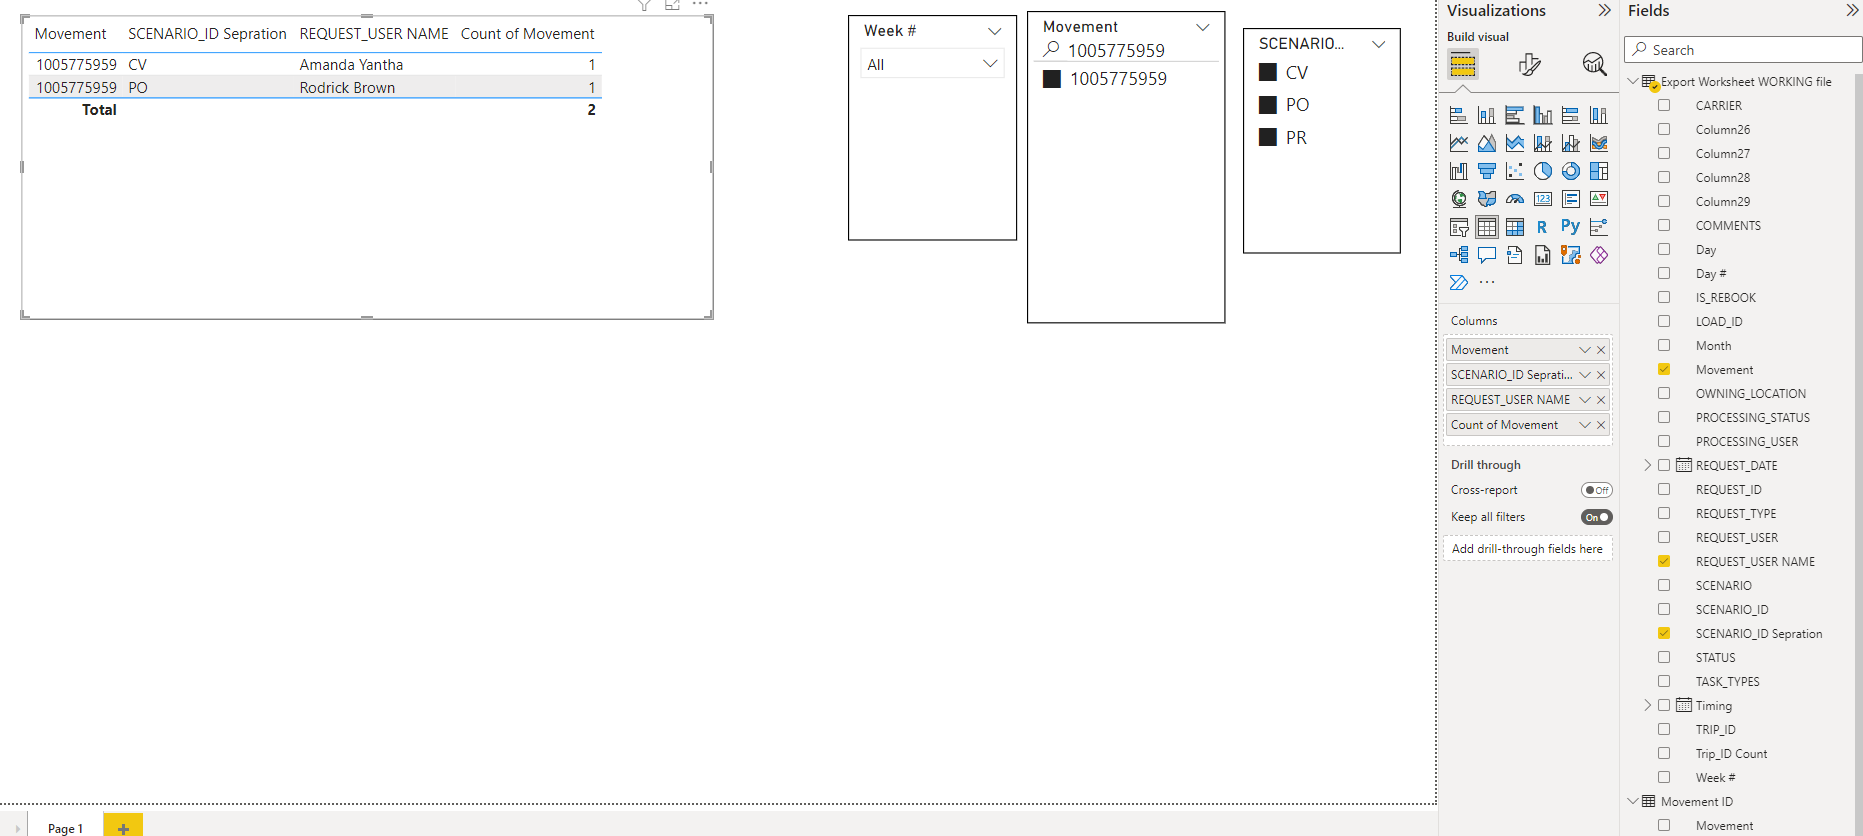Select the Card (123) visual

[1543, 199]
